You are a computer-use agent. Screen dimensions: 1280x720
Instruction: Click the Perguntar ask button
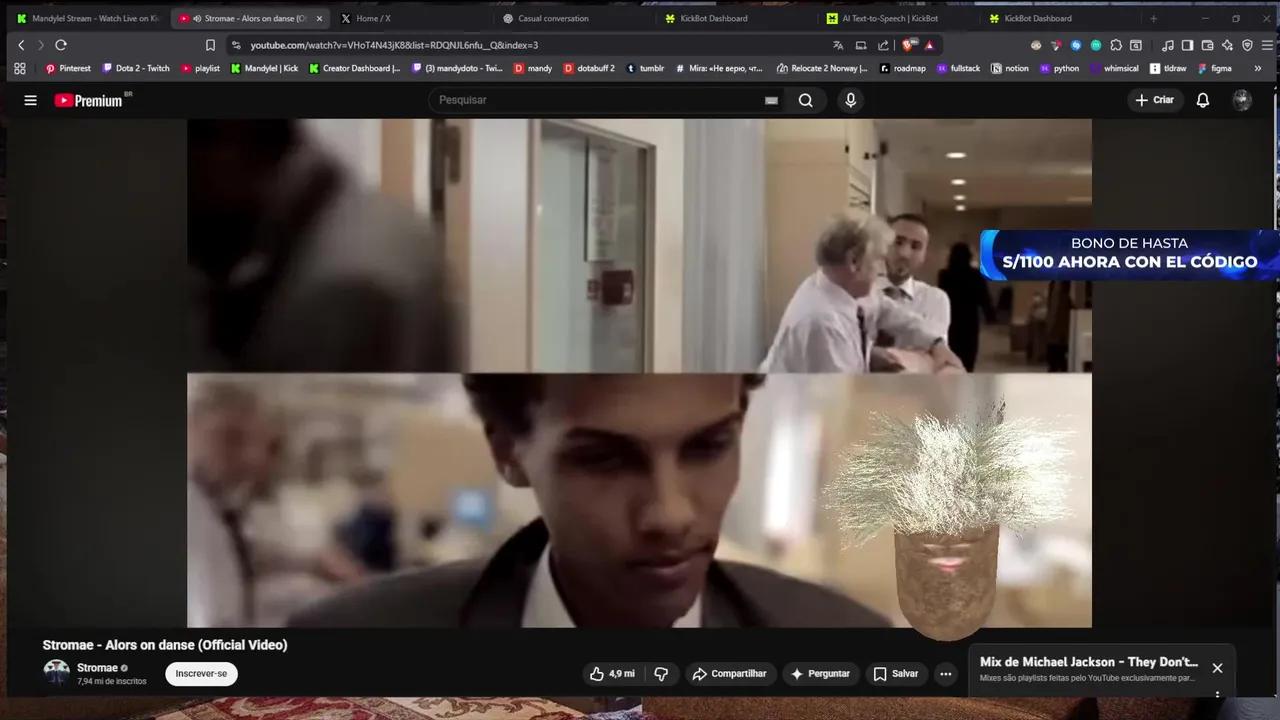pos(820,674)
